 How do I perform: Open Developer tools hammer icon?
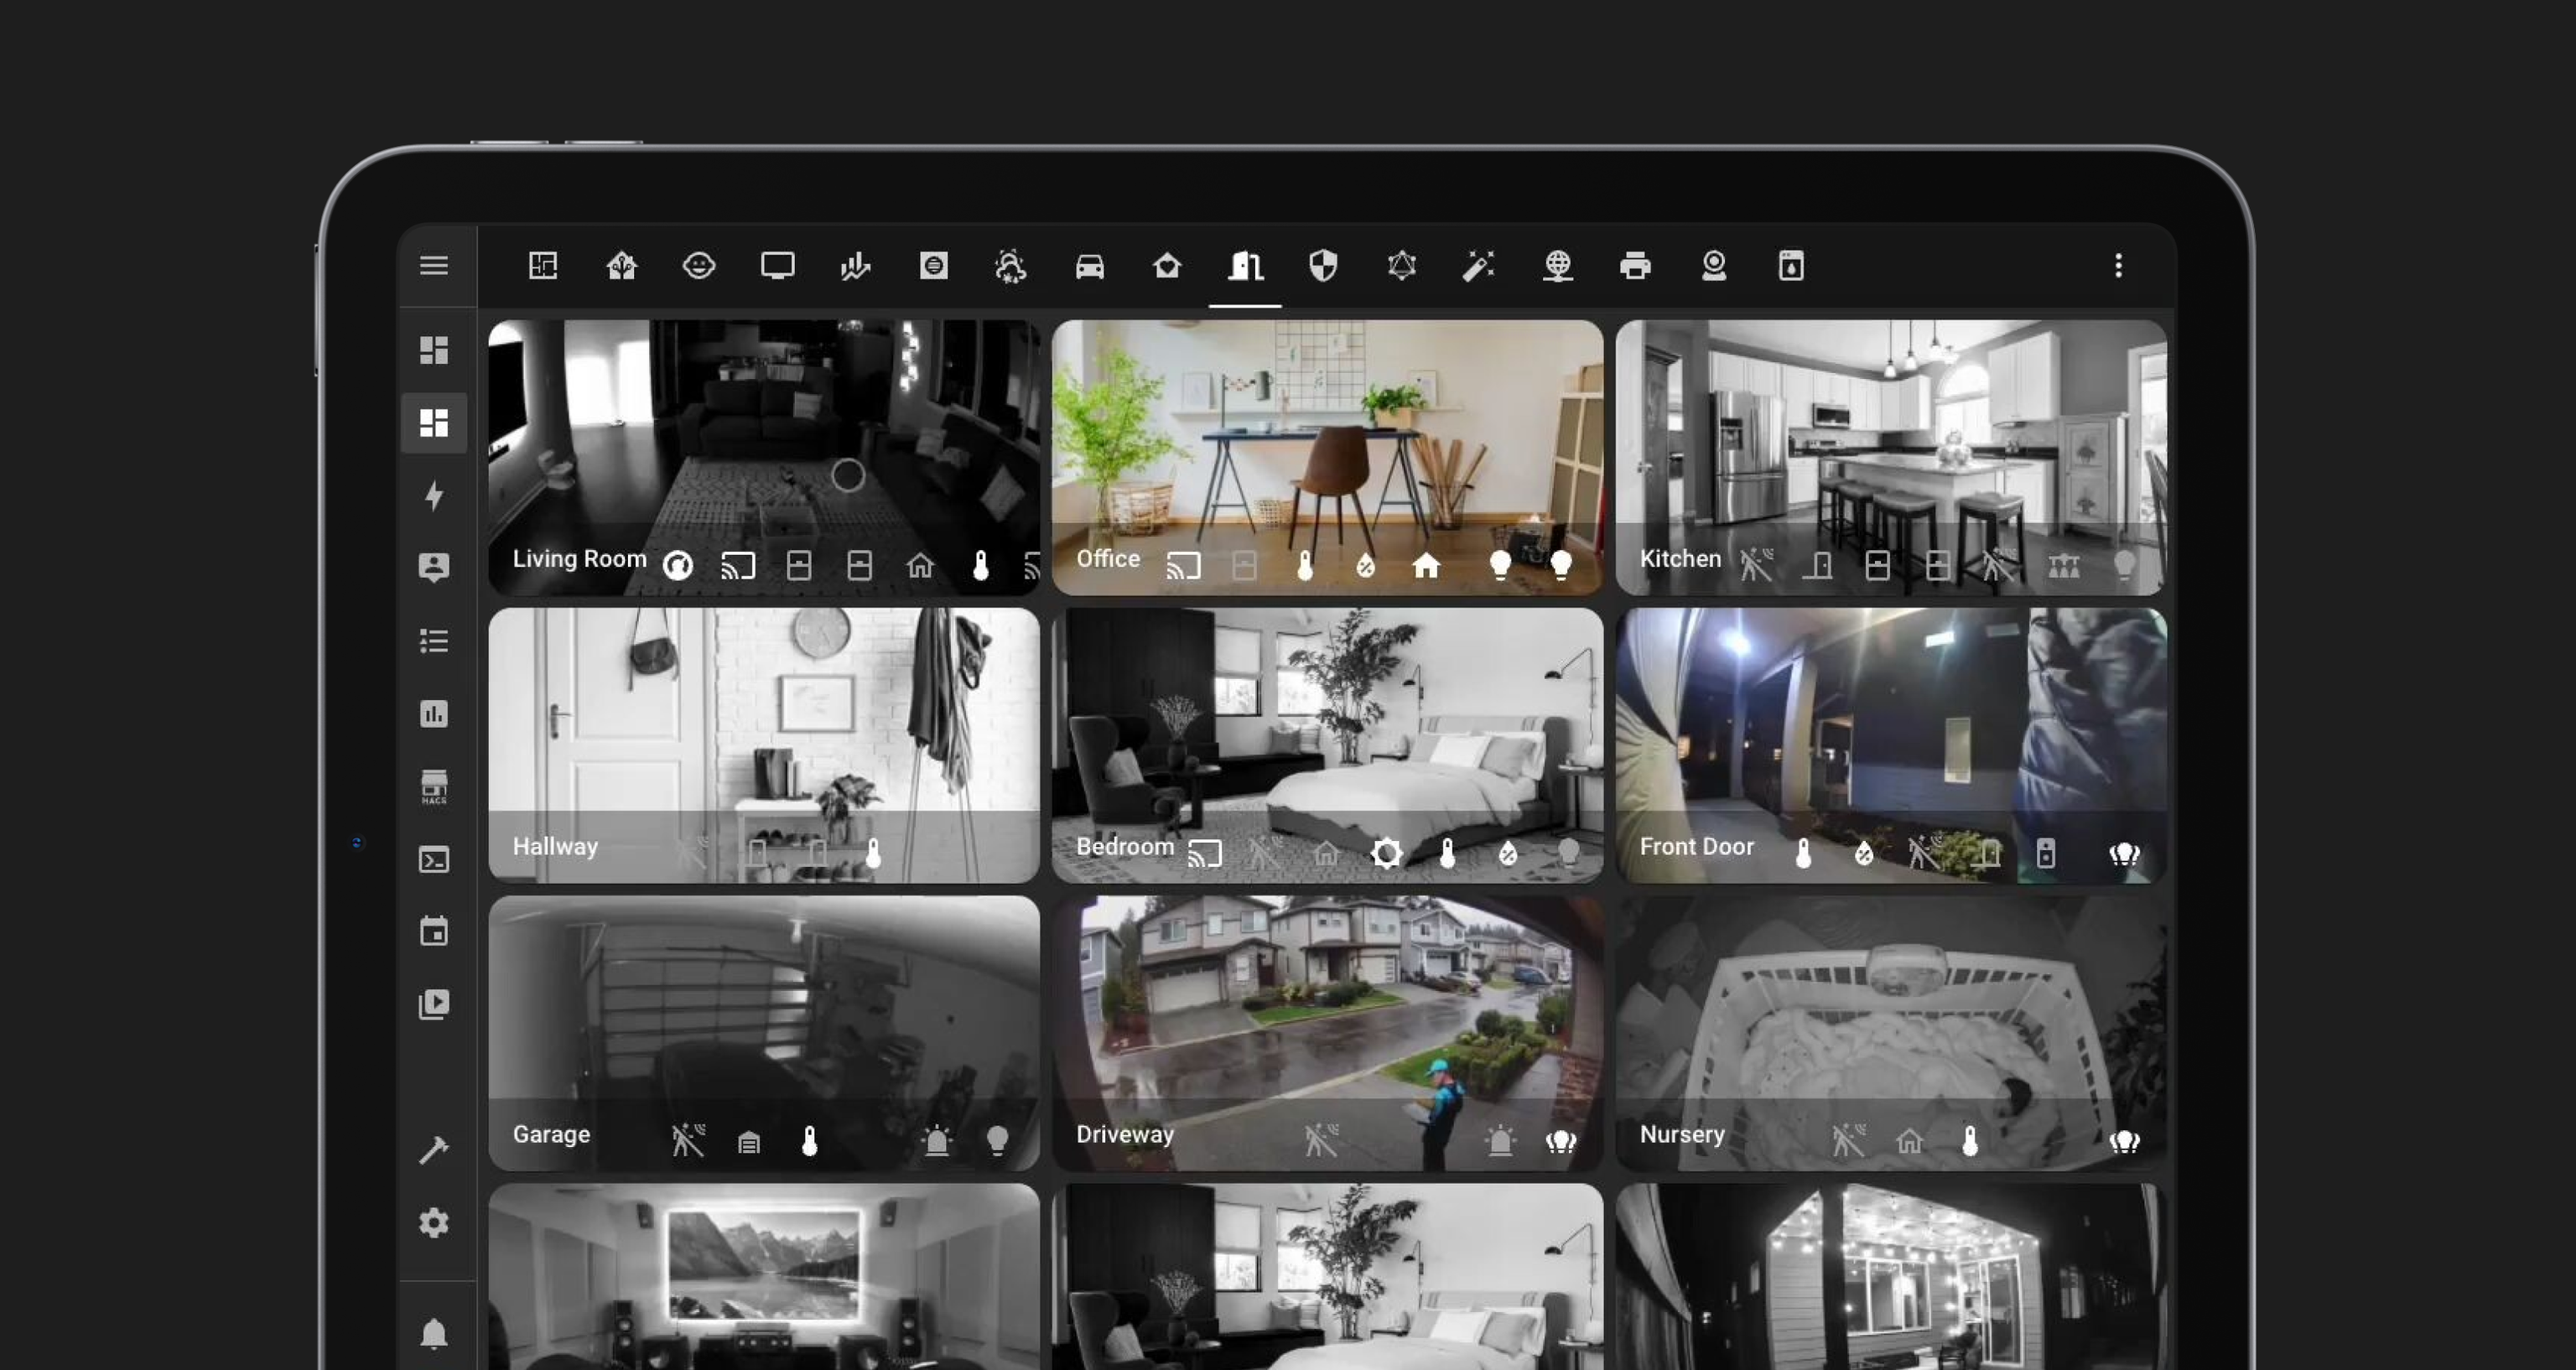pos(433,1150)
